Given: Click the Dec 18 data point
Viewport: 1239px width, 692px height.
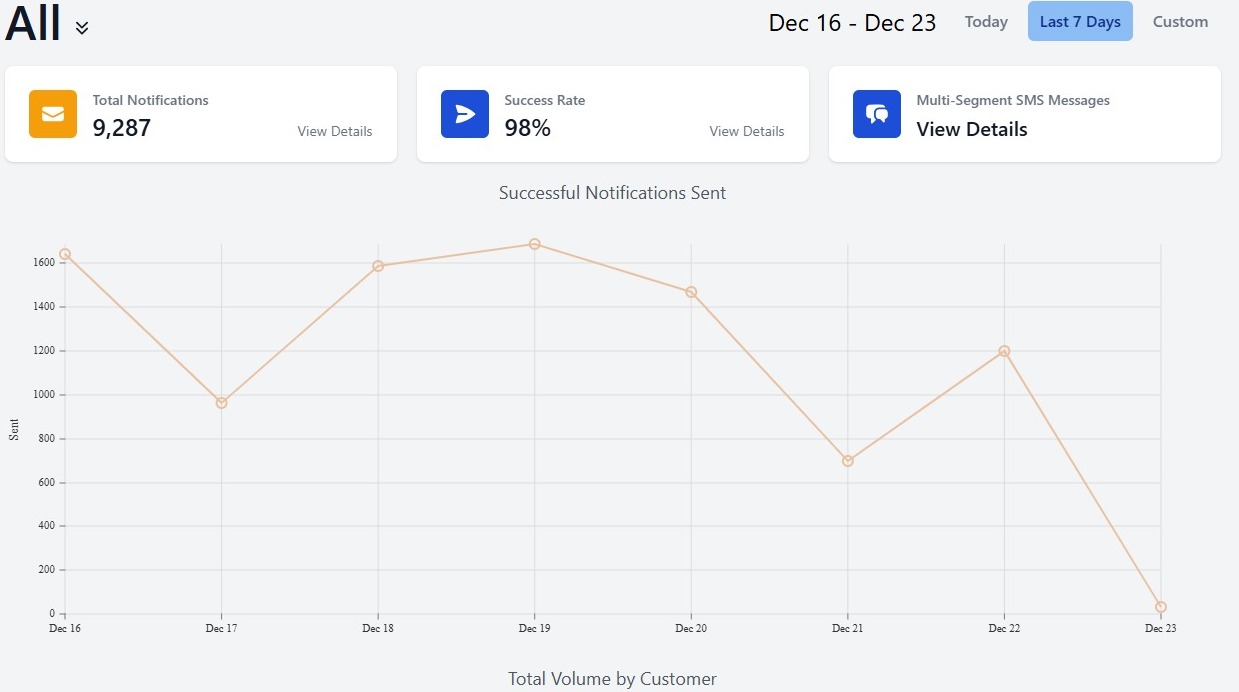Looking at the screenshot, I should point(378,266).
